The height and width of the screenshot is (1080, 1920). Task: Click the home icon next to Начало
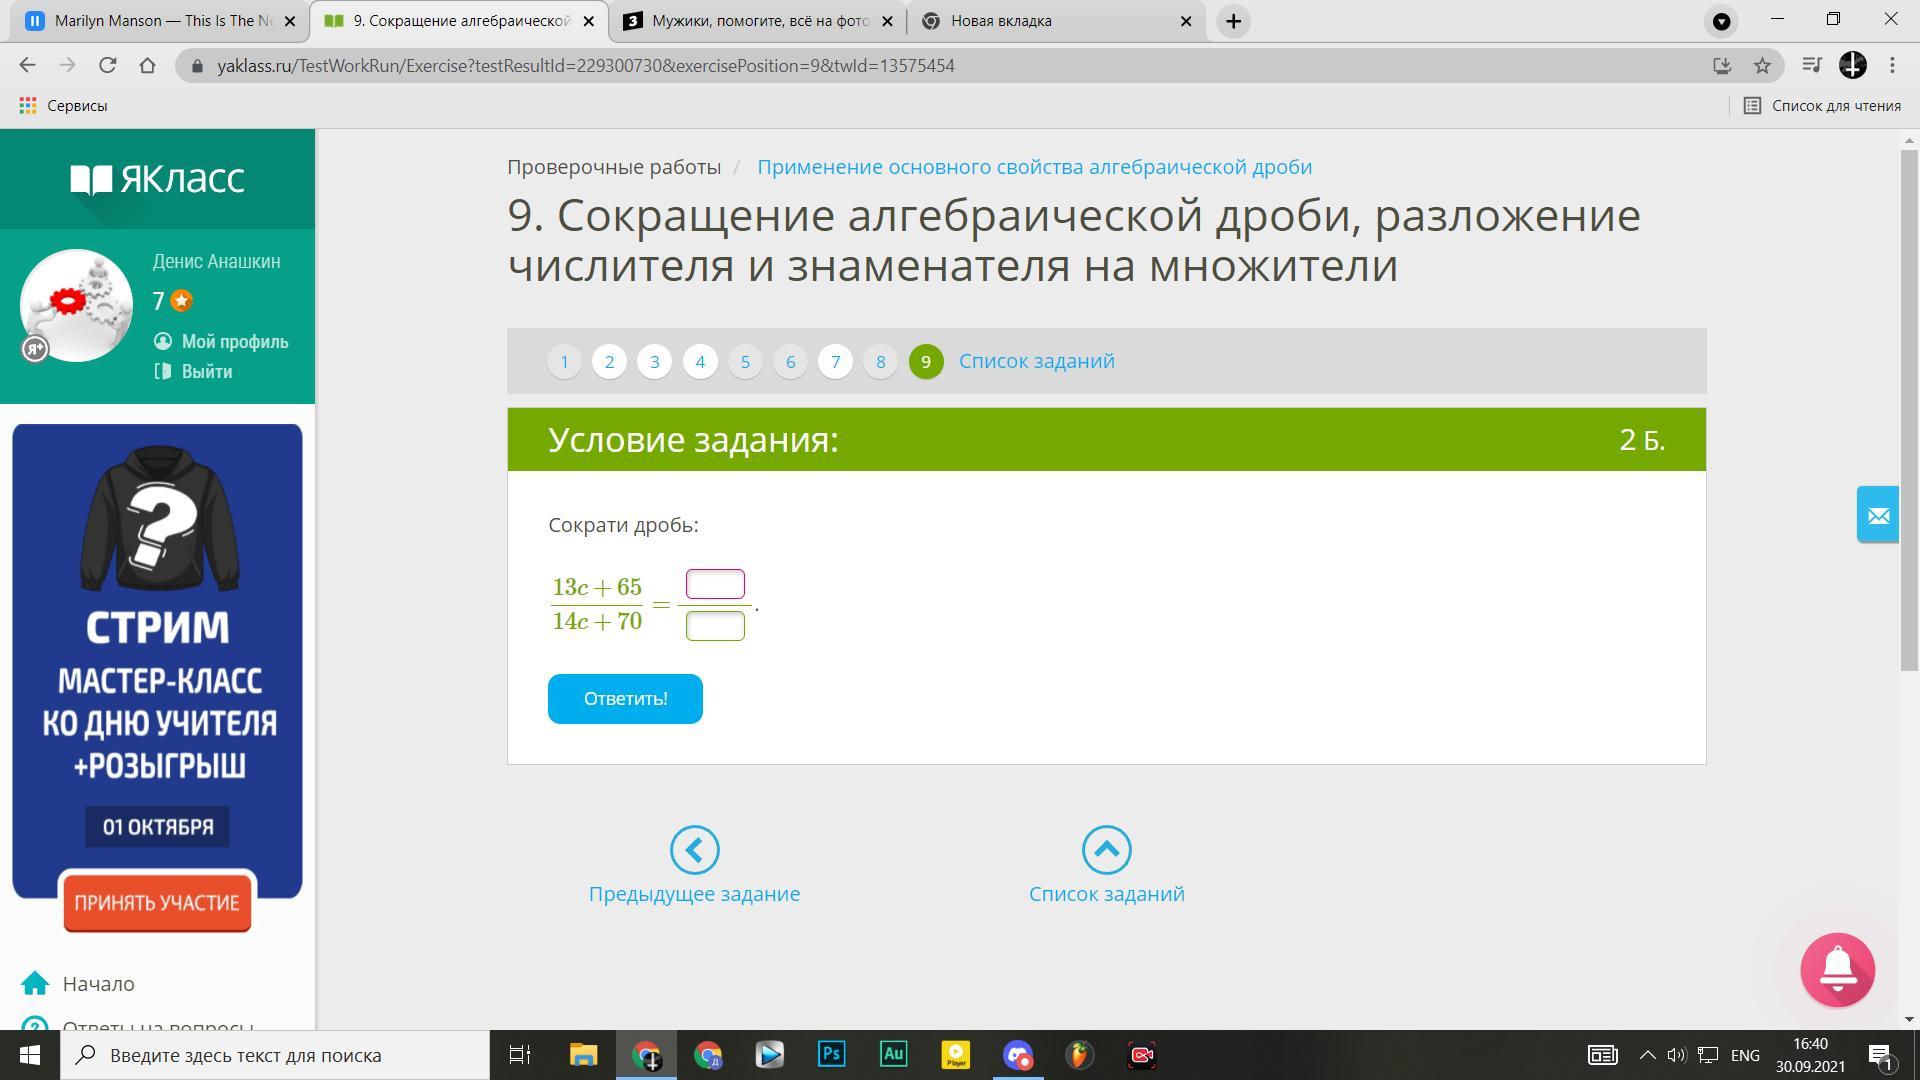coord(35,984)
